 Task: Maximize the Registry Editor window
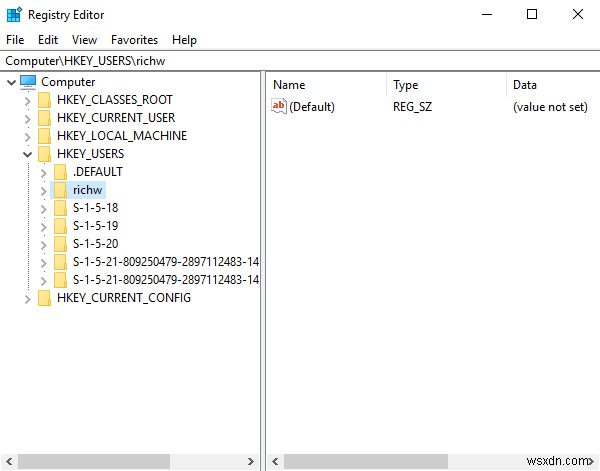click(x=532, y=15)
